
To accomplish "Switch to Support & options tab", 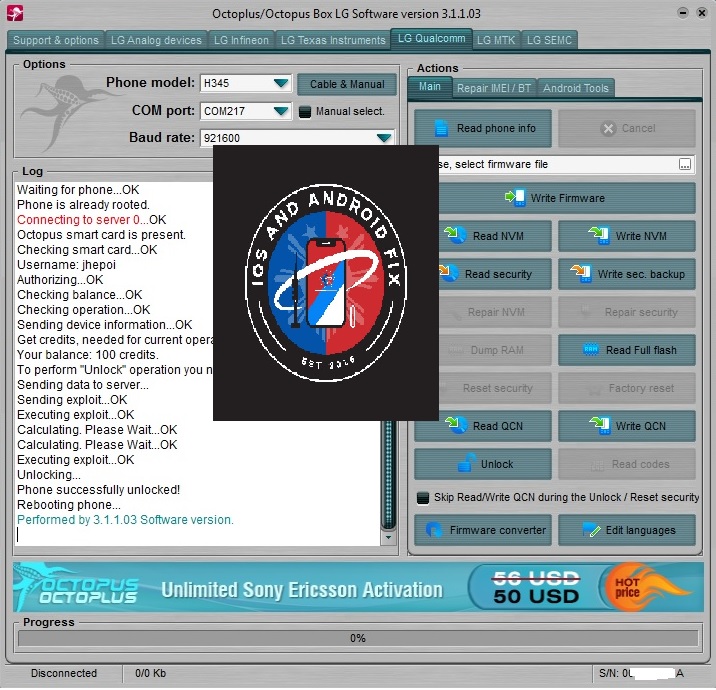I will pyautogui.click(x=56, y=40).
